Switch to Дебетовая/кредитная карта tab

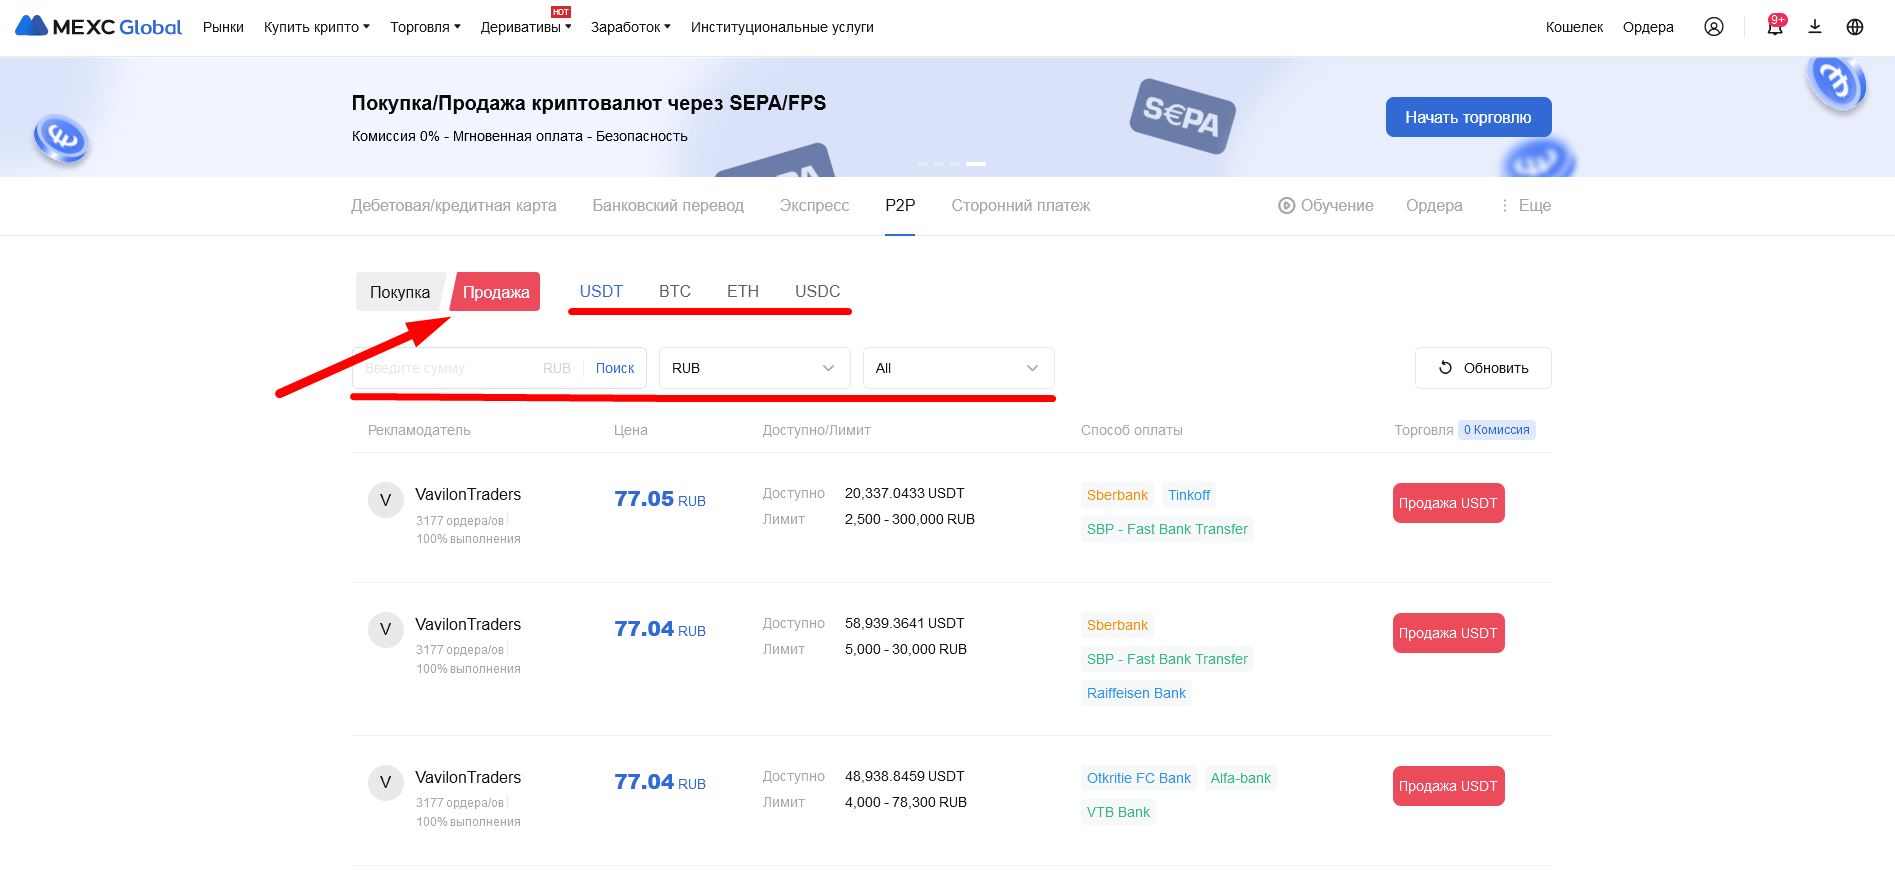point(454,205)
